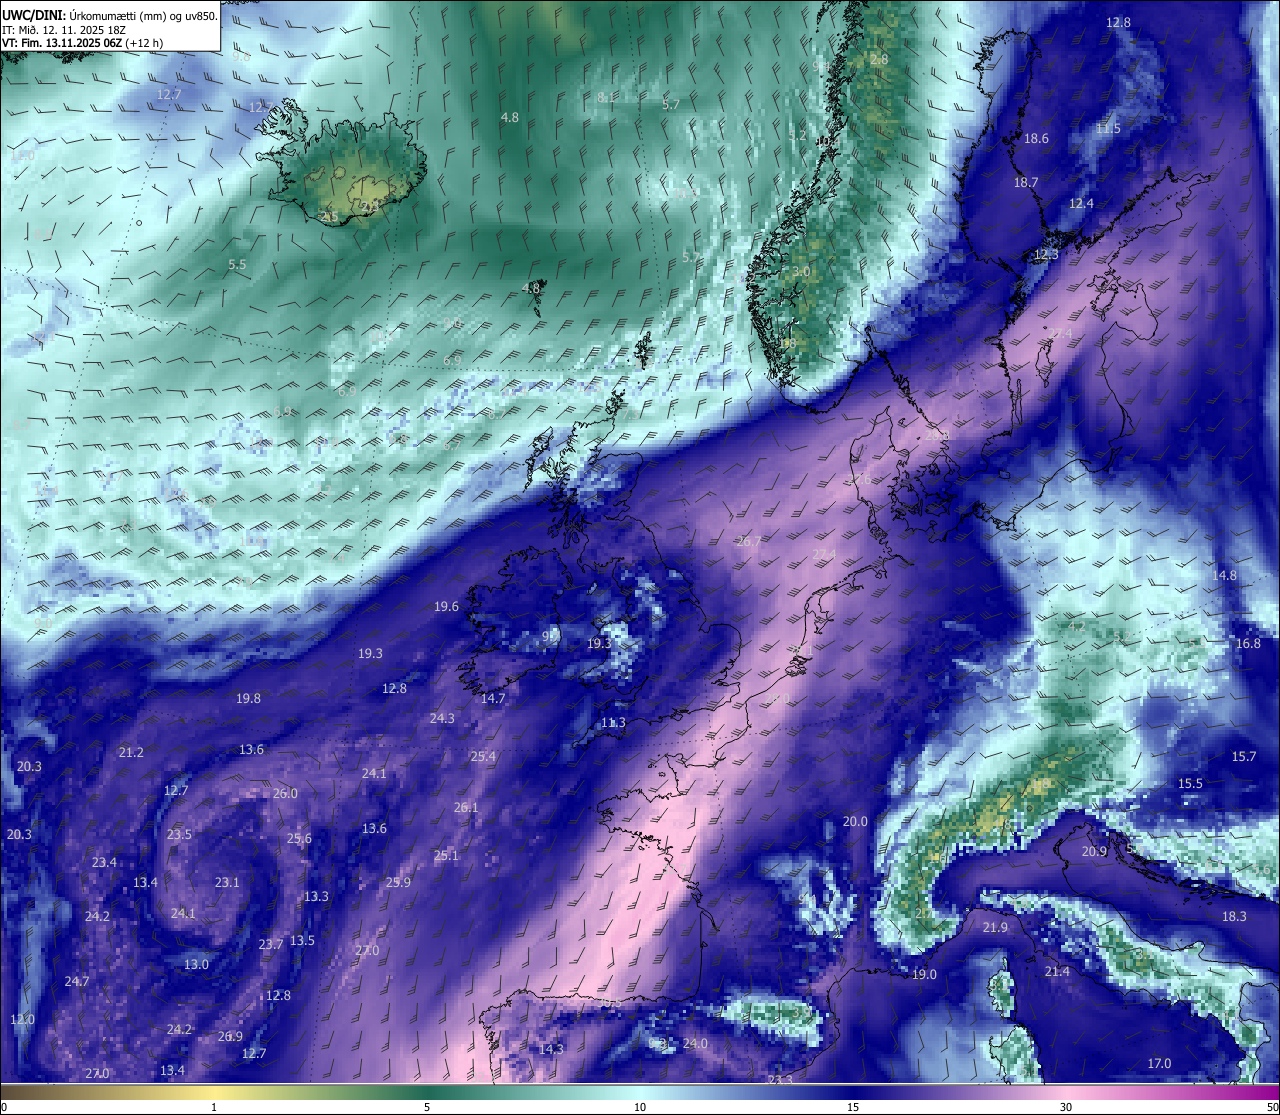Image resolution: width=1280 pixels, height=1115 pixels.
Task: Click the value '25.4' on the map
Action: point(483,757)
